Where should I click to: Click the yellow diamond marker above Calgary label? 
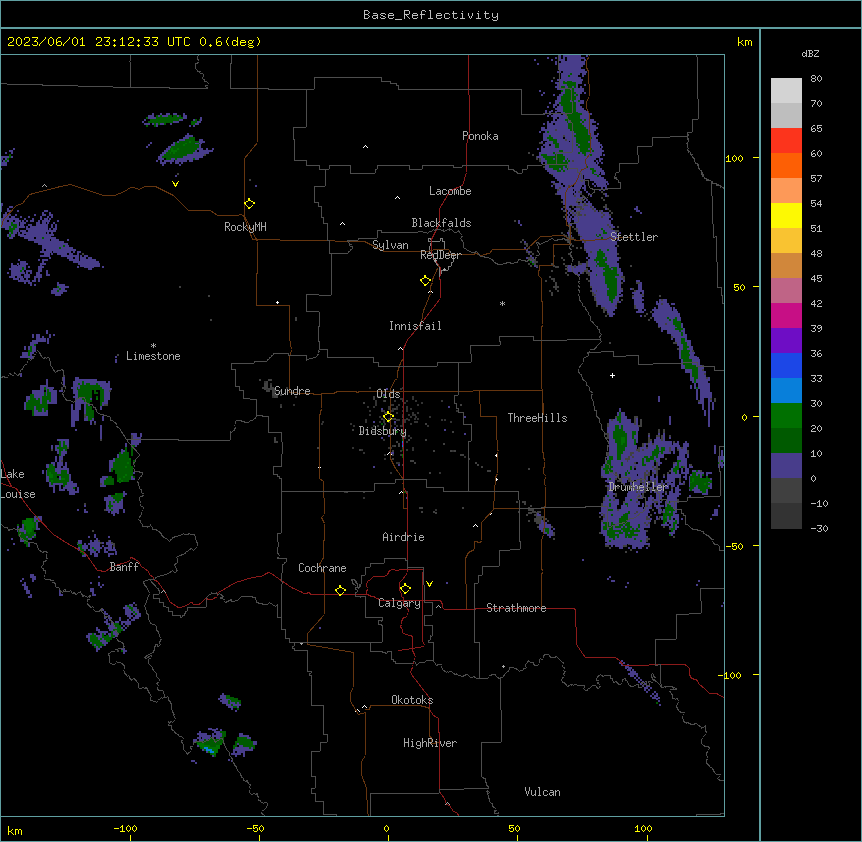[405, 589]
